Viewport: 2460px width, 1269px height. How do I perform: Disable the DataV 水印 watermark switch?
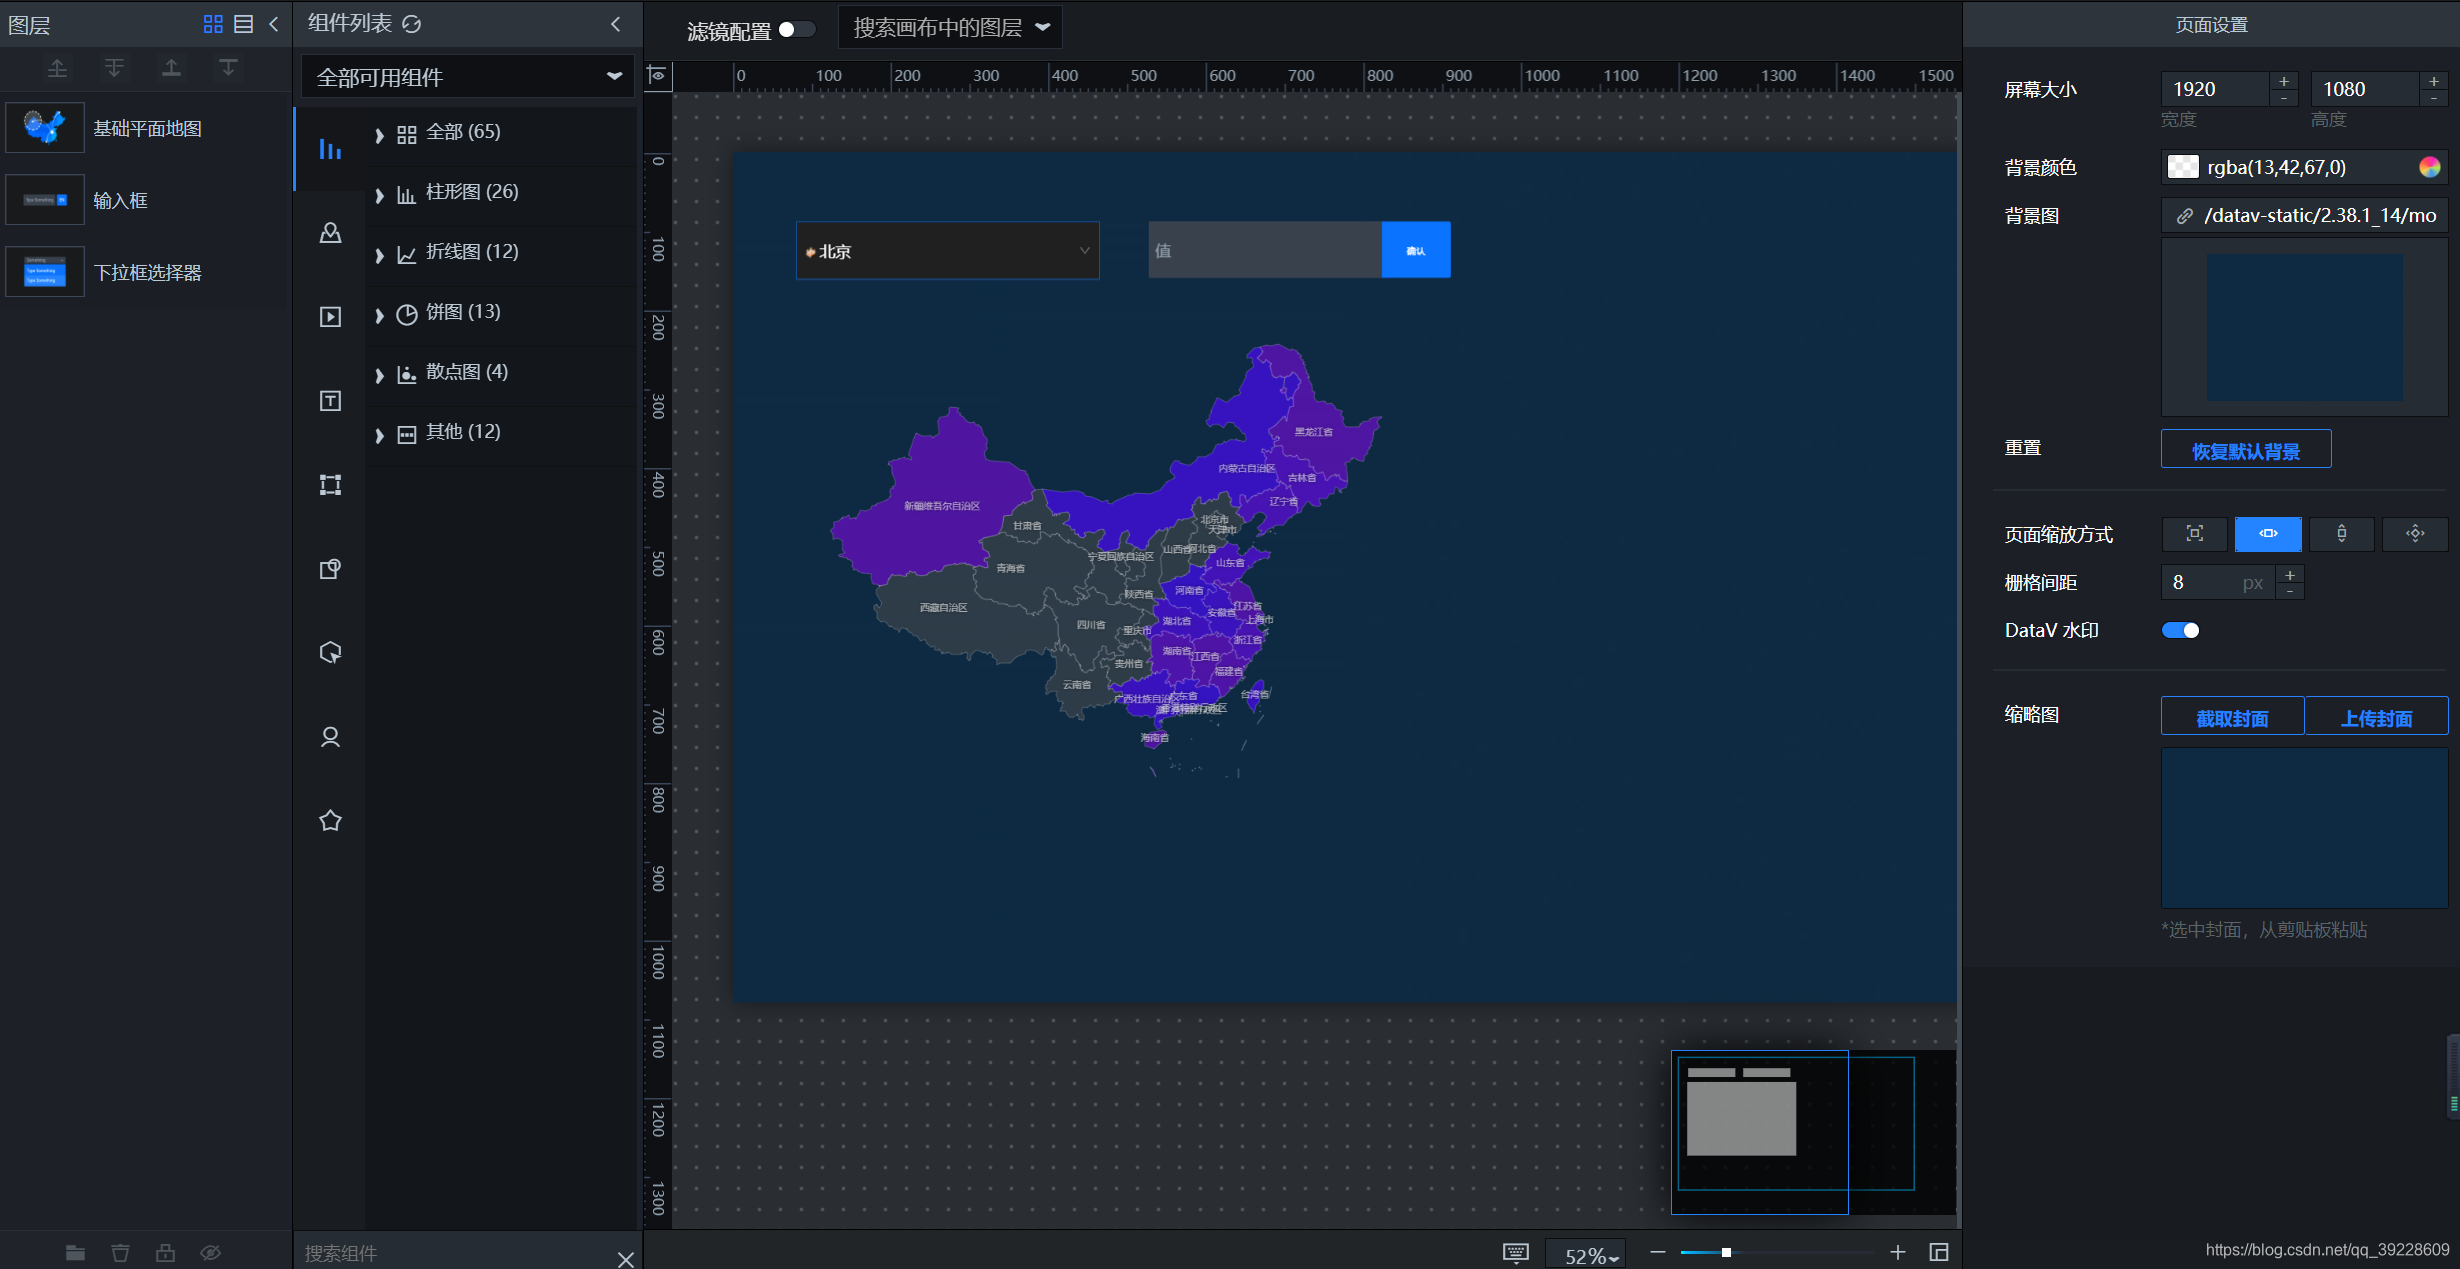coord(2180,630)
